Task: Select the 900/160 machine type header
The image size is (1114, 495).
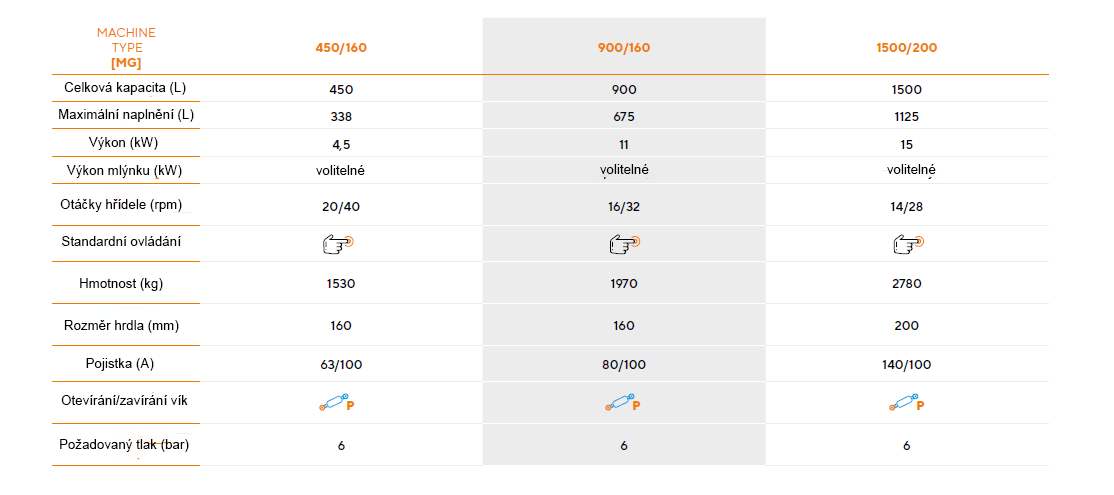Action: point(624,47)
